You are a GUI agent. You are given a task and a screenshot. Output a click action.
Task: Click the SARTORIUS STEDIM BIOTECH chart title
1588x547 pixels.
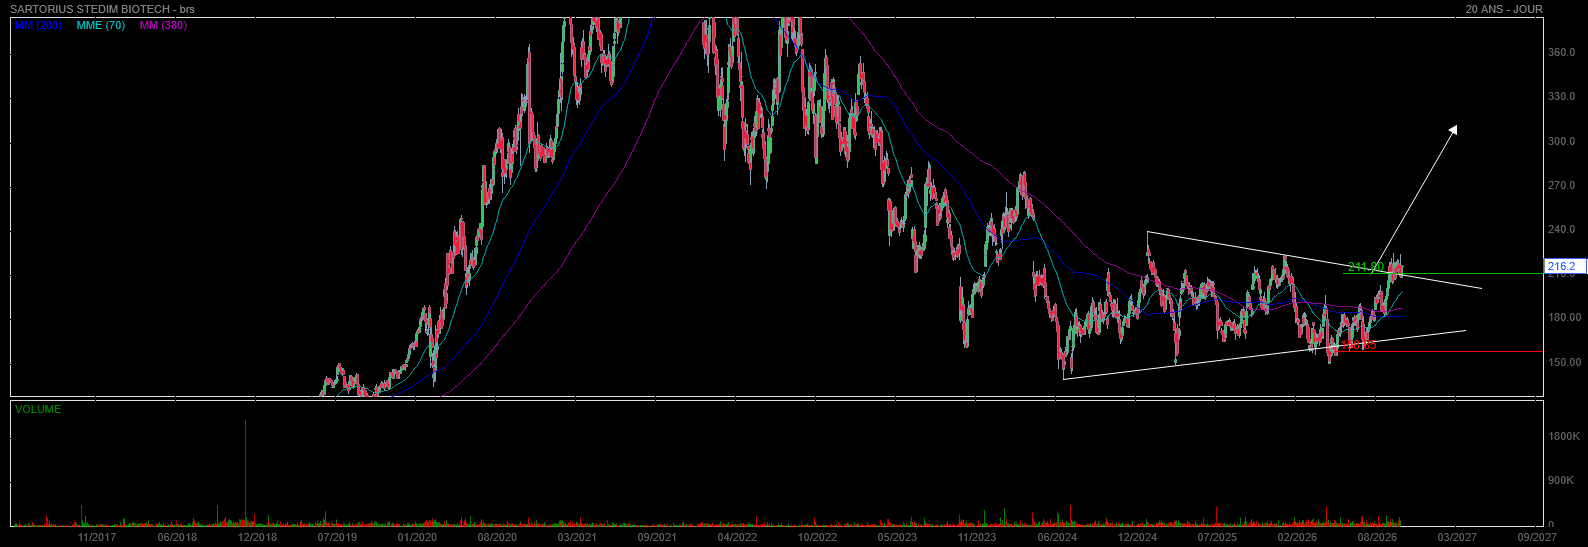102,9
